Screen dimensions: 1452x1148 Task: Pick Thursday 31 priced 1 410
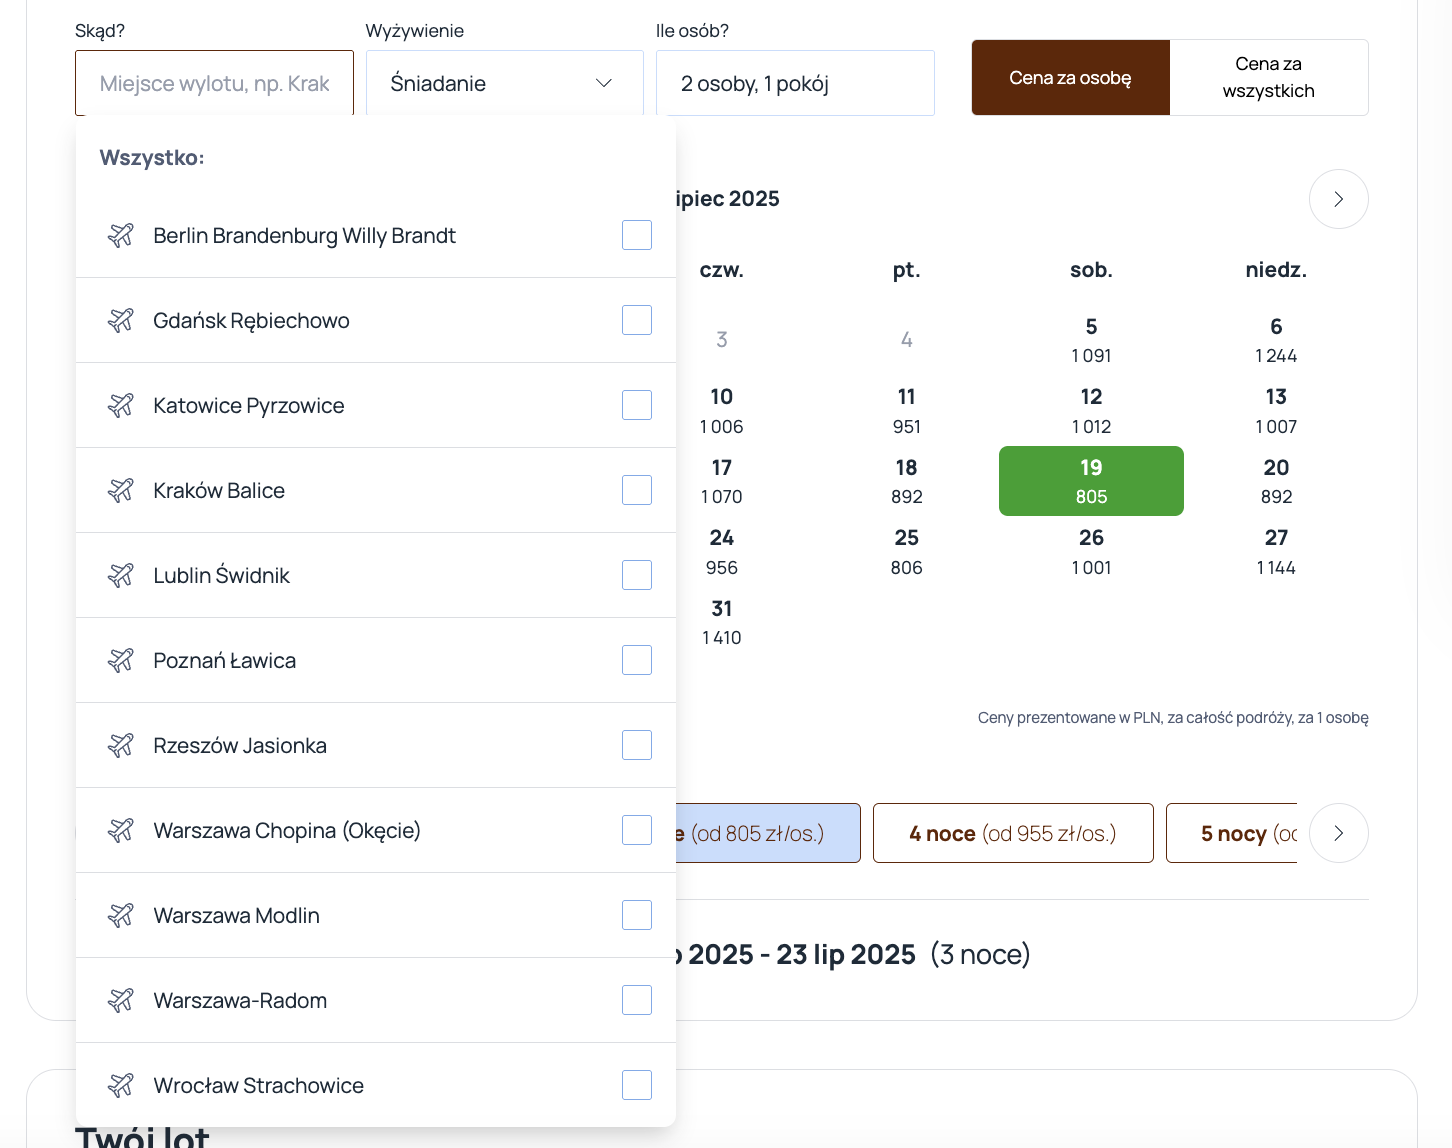[721, 622]
